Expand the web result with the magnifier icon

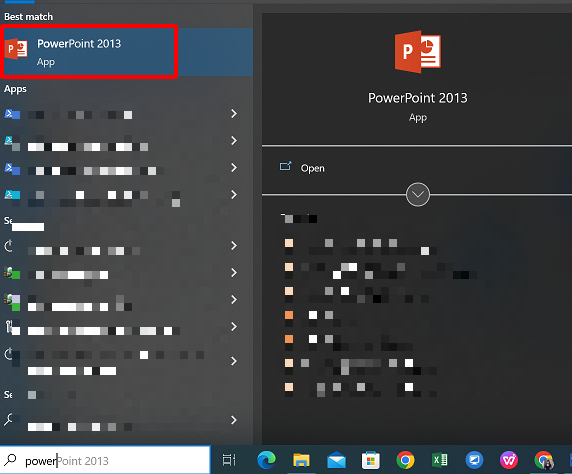pyautogui.click(x=234, y=420)
